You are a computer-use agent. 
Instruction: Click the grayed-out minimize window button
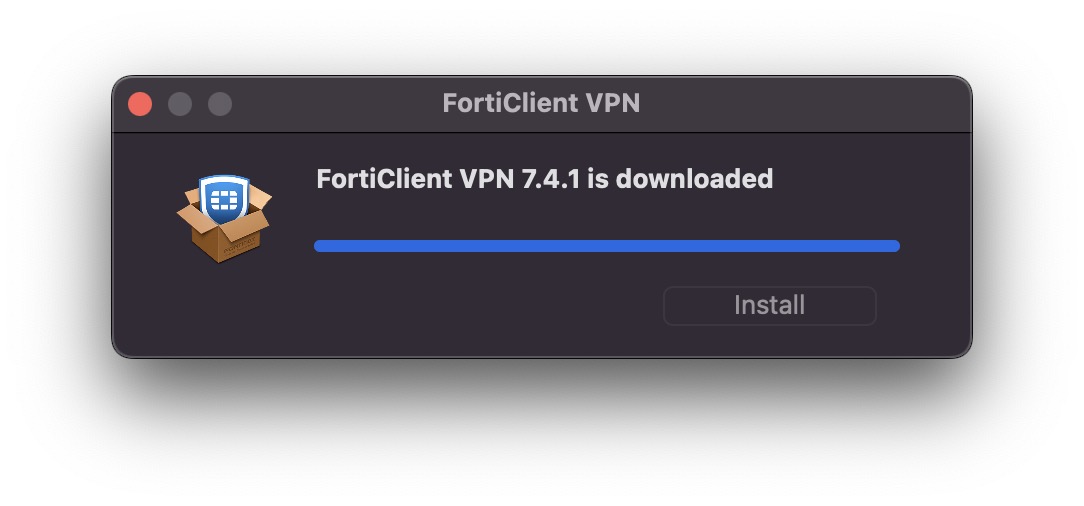coord(180,104)
